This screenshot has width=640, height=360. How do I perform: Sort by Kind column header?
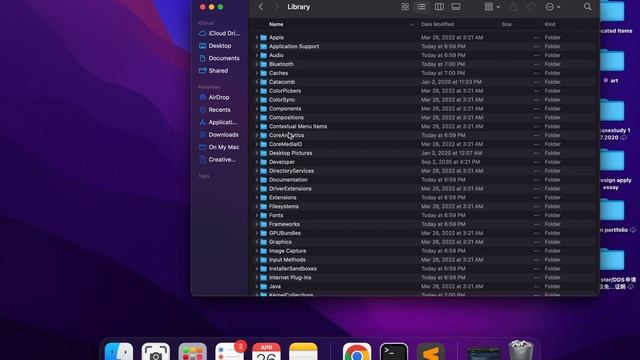pyautogui.click(x=550, y=24)
